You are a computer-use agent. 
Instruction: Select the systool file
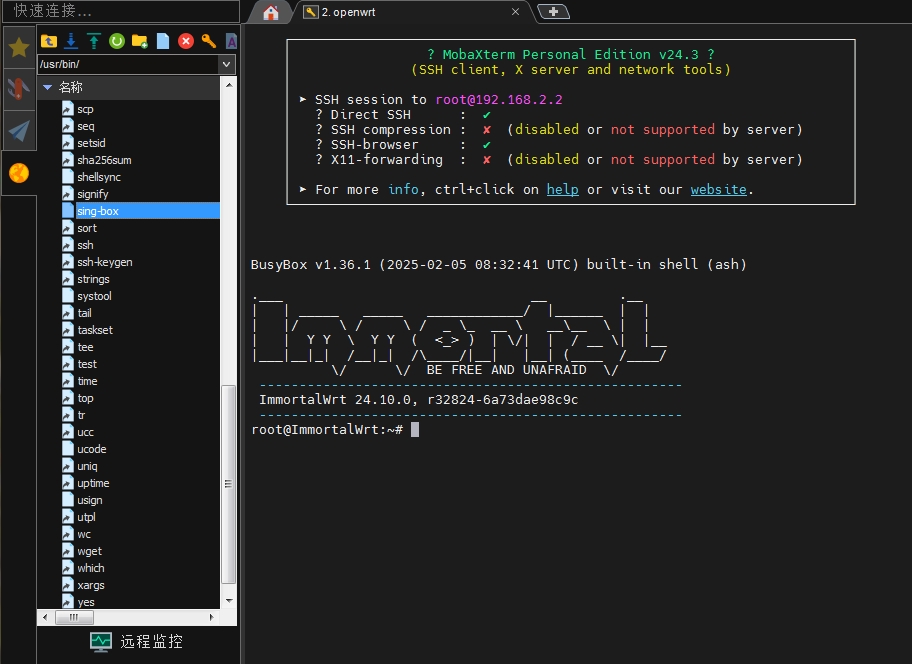[x=94, y=296]
